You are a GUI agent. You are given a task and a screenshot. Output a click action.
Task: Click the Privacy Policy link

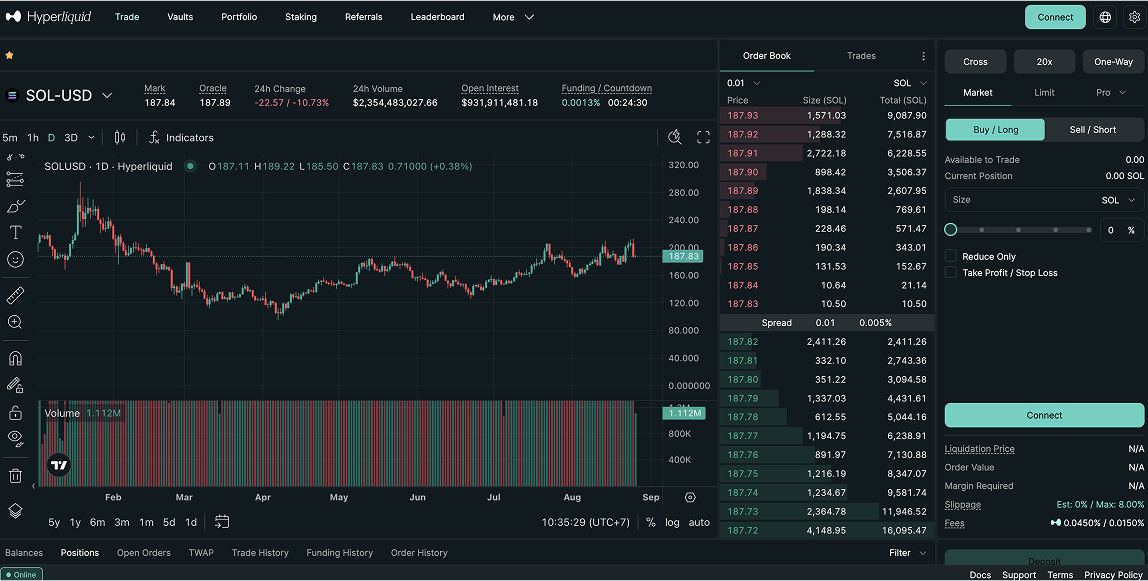[1113, 575]
